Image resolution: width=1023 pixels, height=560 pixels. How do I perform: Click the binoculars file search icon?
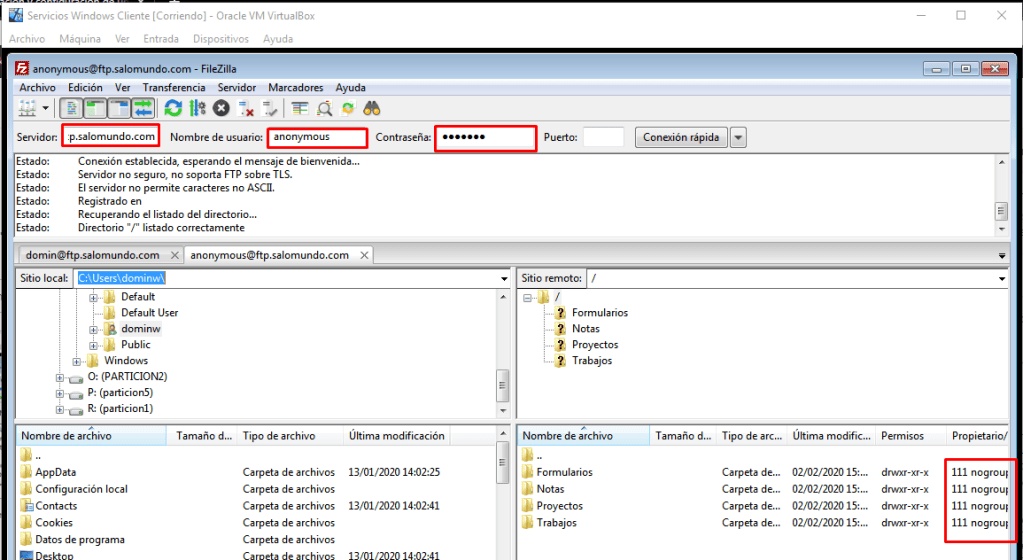[x=372, y=108]
